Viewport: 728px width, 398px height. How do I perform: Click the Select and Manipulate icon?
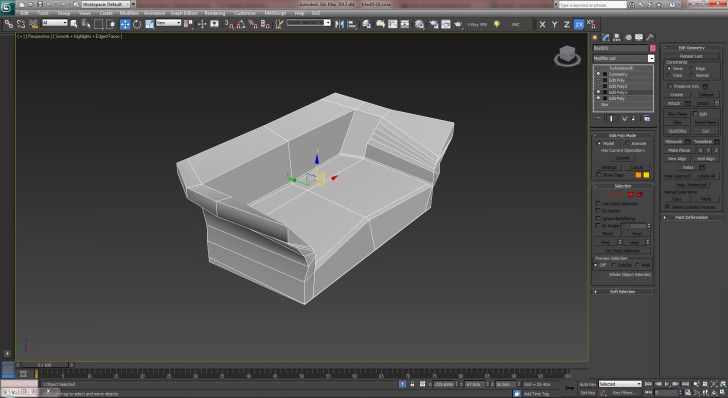(202, 24)
